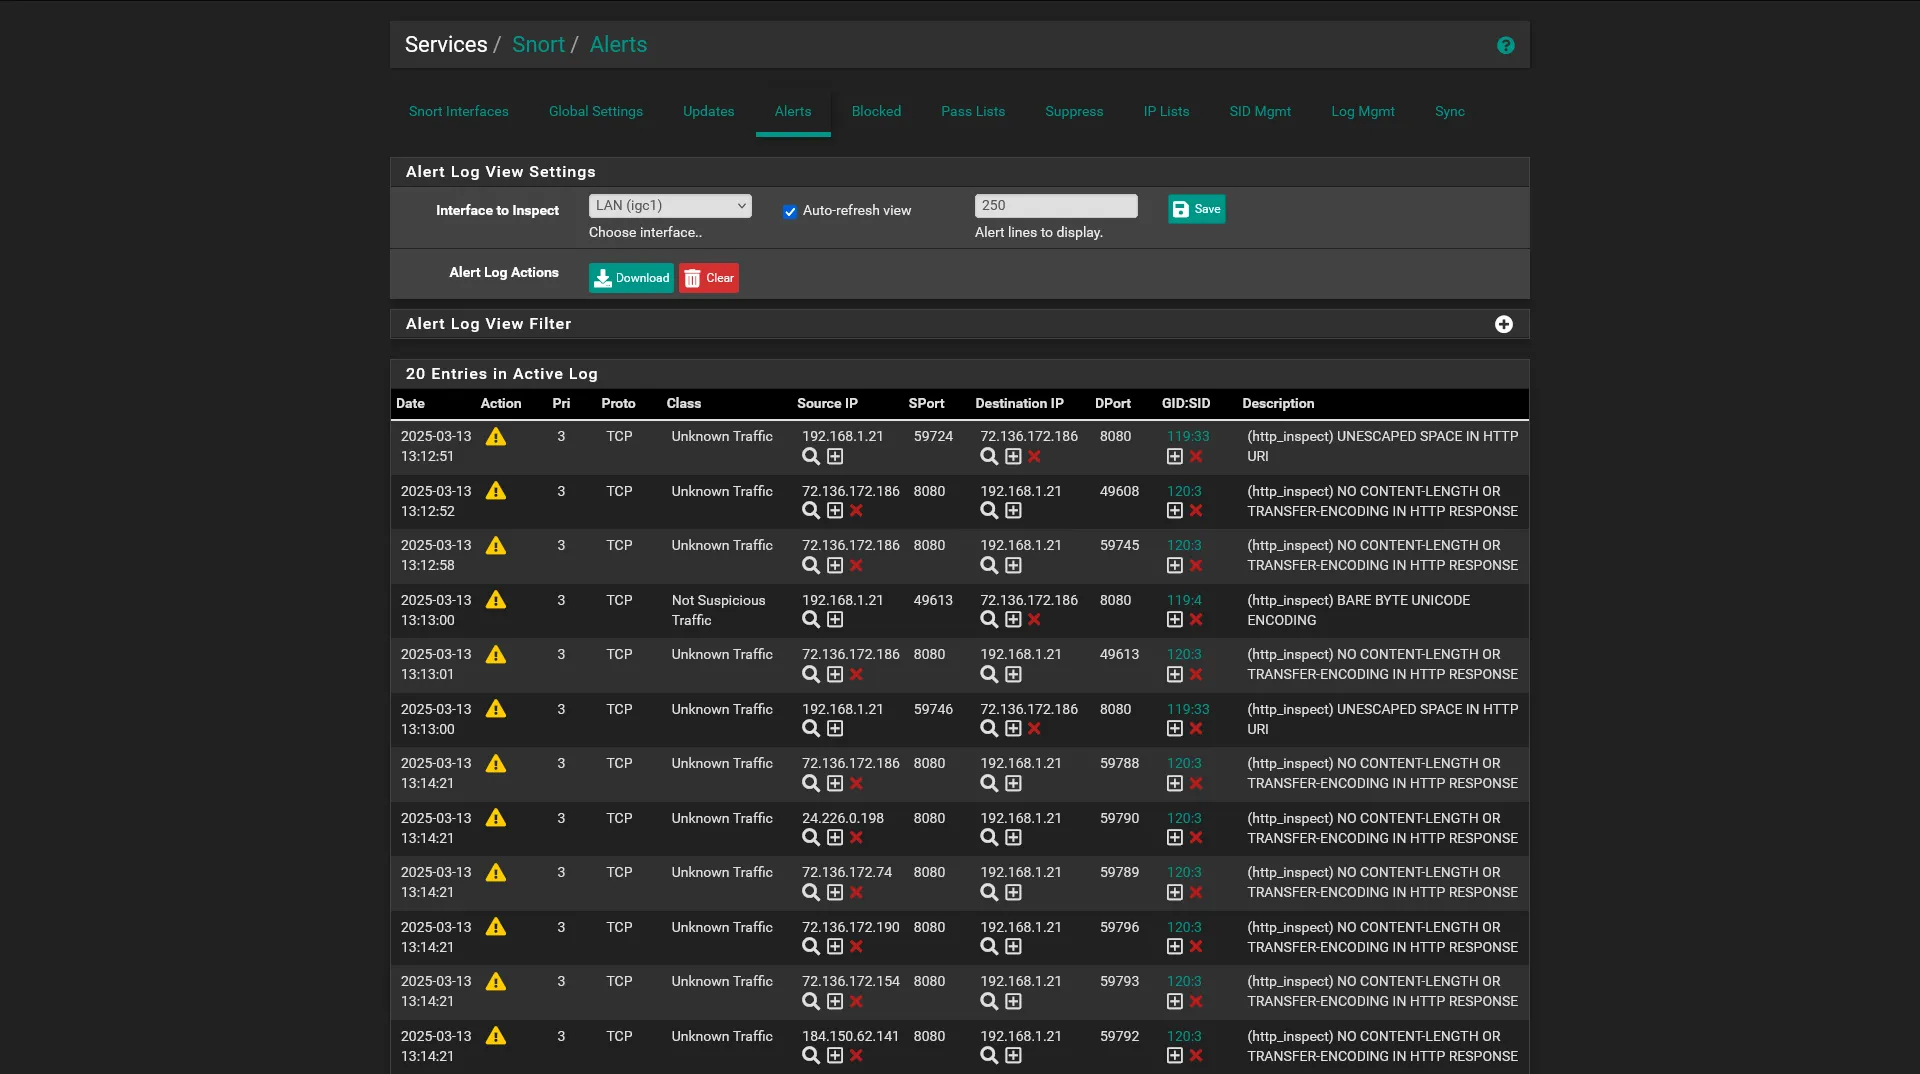Disable SID rule in 13:12:58 row
Viewport: 1920px width, 1074px height.
(1196, 566)
